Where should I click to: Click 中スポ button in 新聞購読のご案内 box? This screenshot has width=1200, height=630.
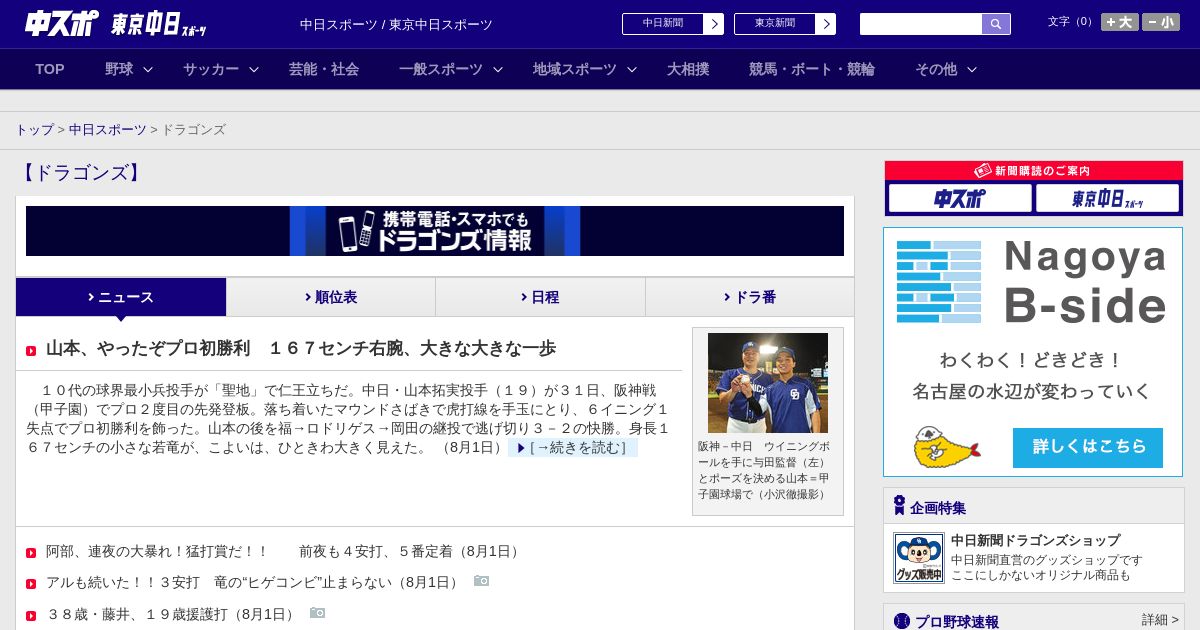[960, 198]
